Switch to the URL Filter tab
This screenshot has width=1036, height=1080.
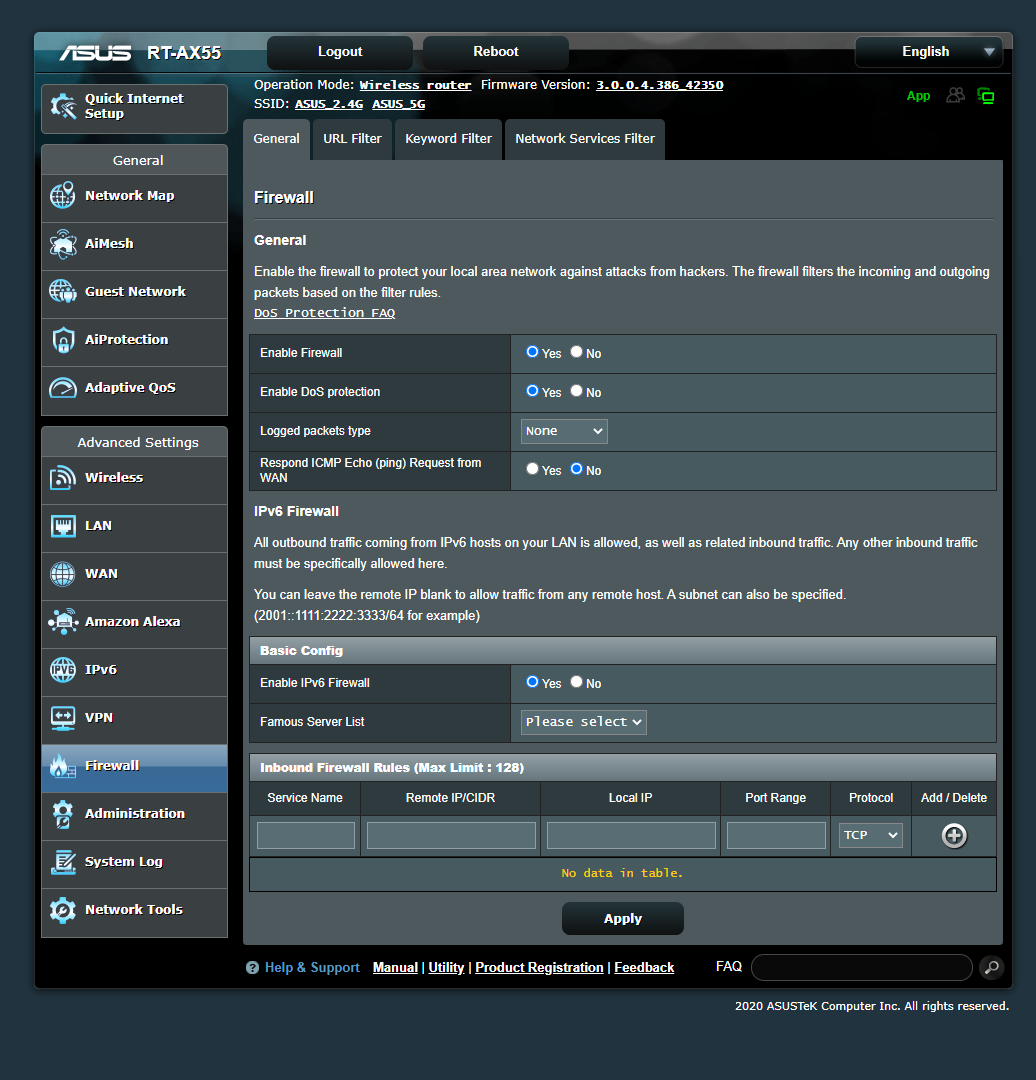(352, 139)
